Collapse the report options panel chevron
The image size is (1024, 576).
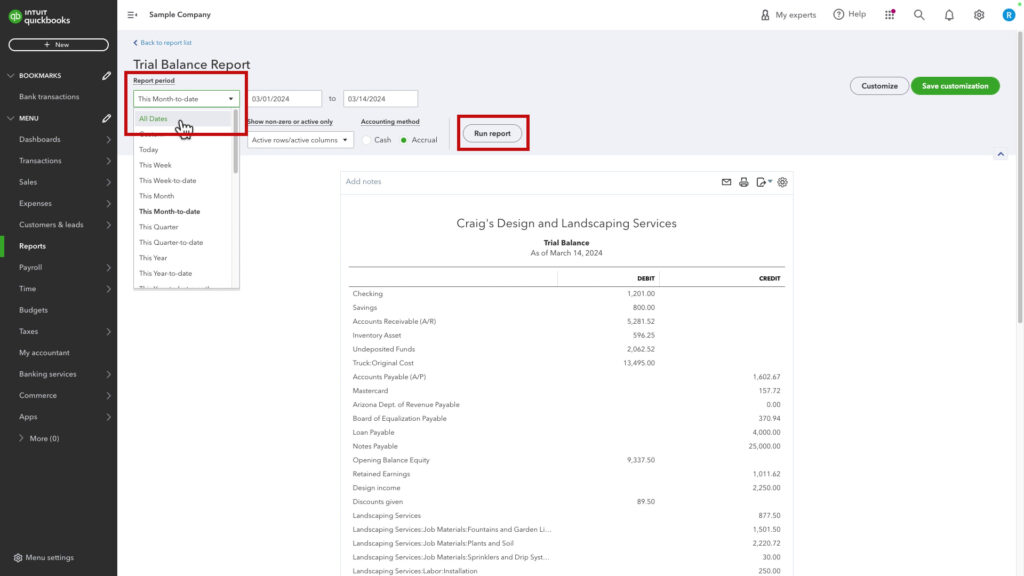click(x=1000, y=153)
